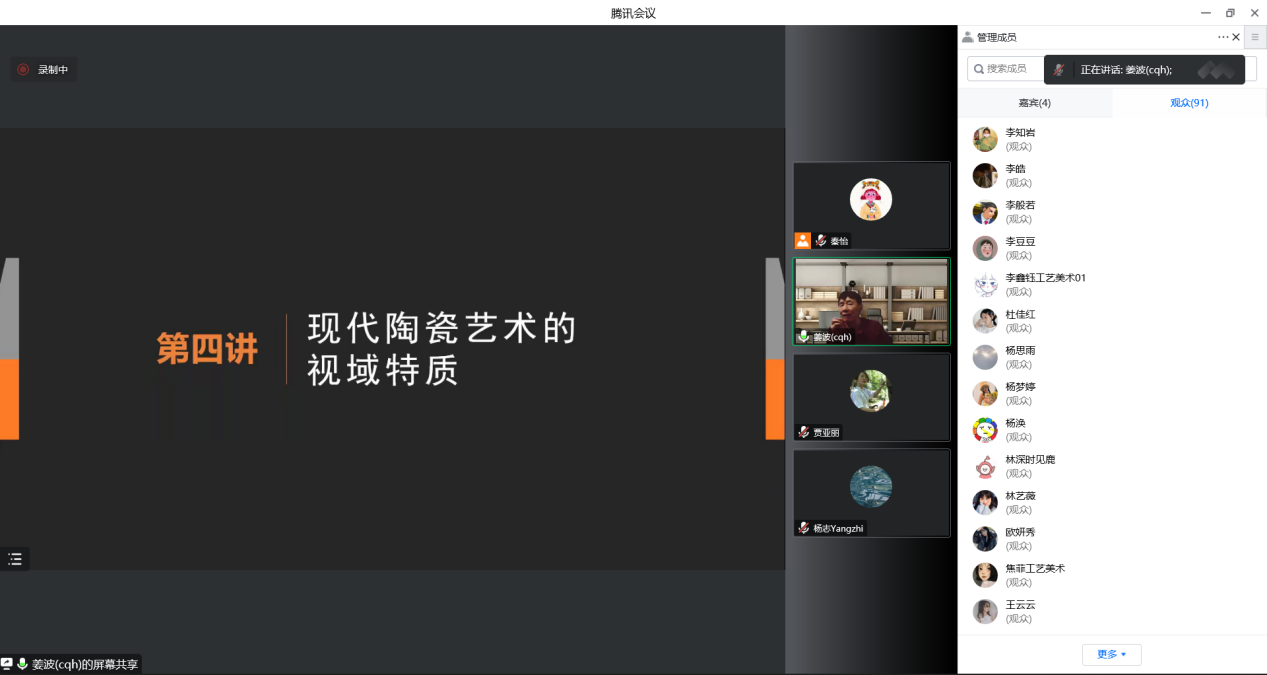
Task: Click the 搜索成员 search field
Action: click(1006, 68)
